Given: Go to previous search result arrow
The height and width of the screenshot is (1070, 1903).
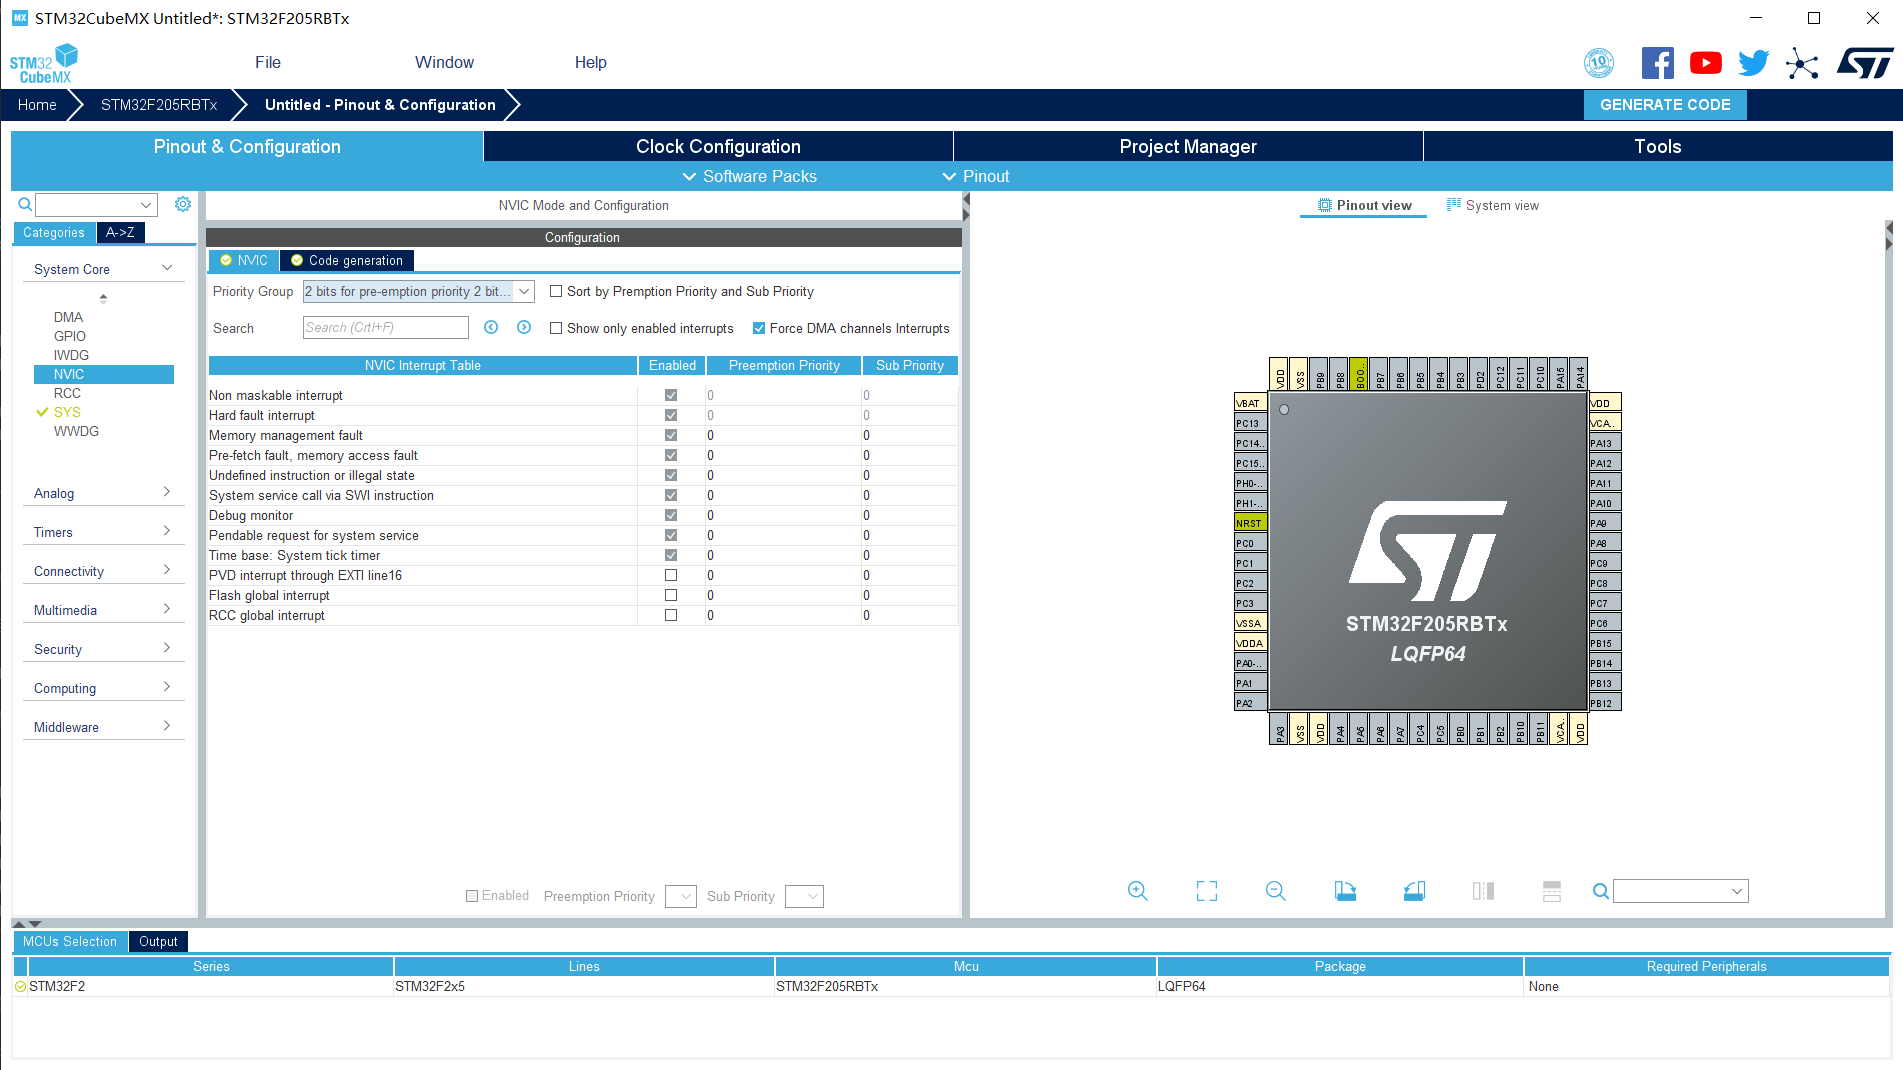Looking at the screenshot, I should [491, 327].
